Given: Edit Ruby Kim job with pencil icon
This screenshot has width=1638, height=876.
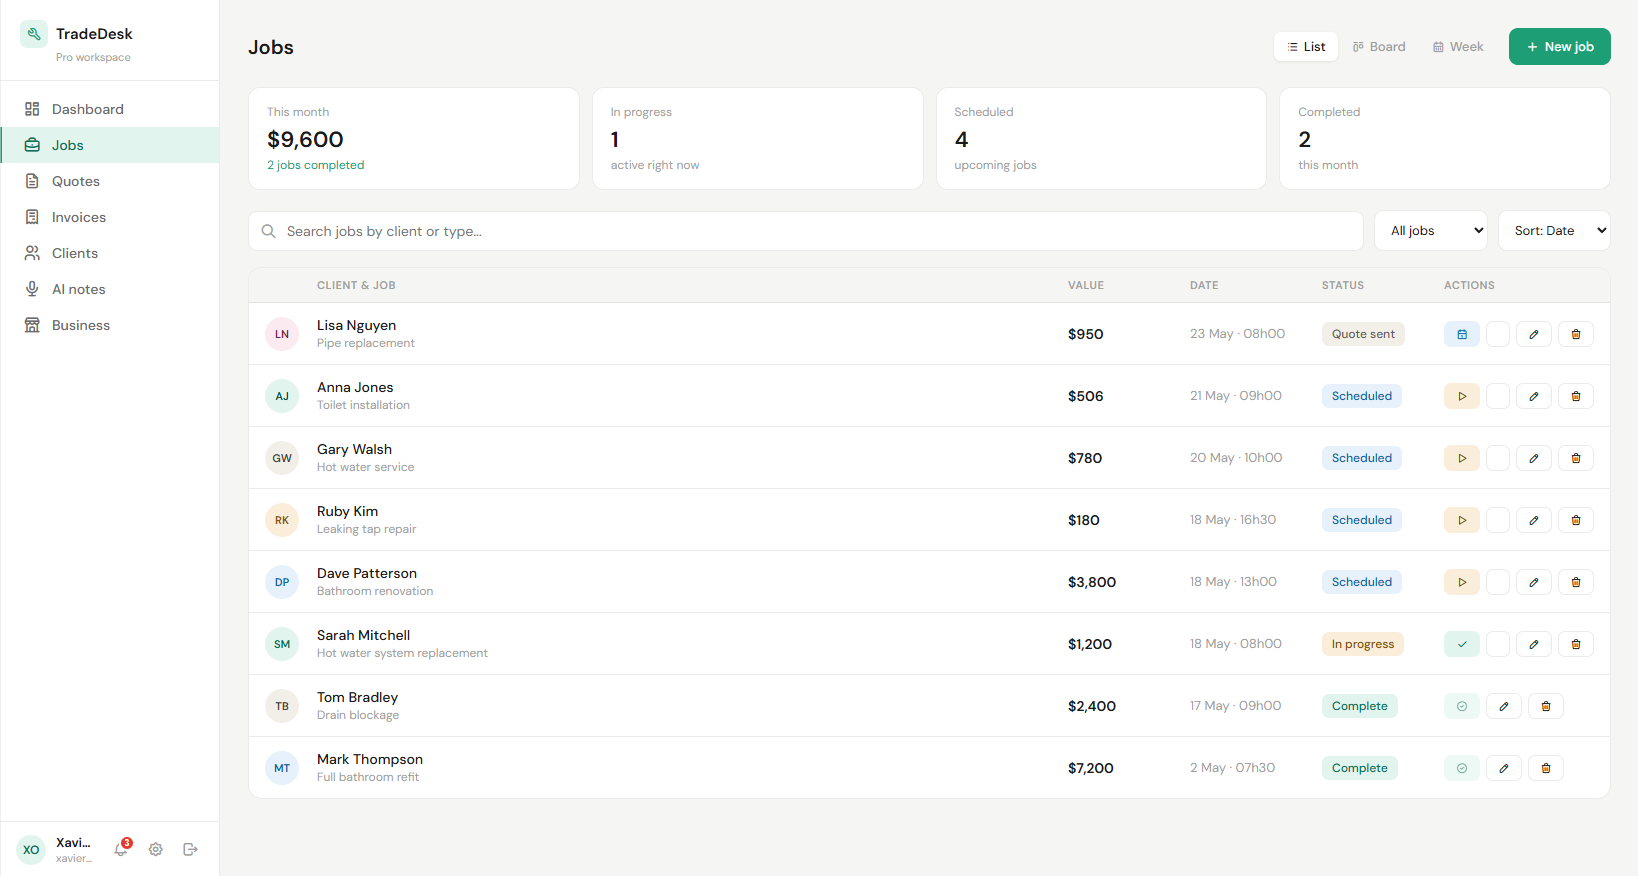Looking at the screenshot, I should [x=1533, y=520].
